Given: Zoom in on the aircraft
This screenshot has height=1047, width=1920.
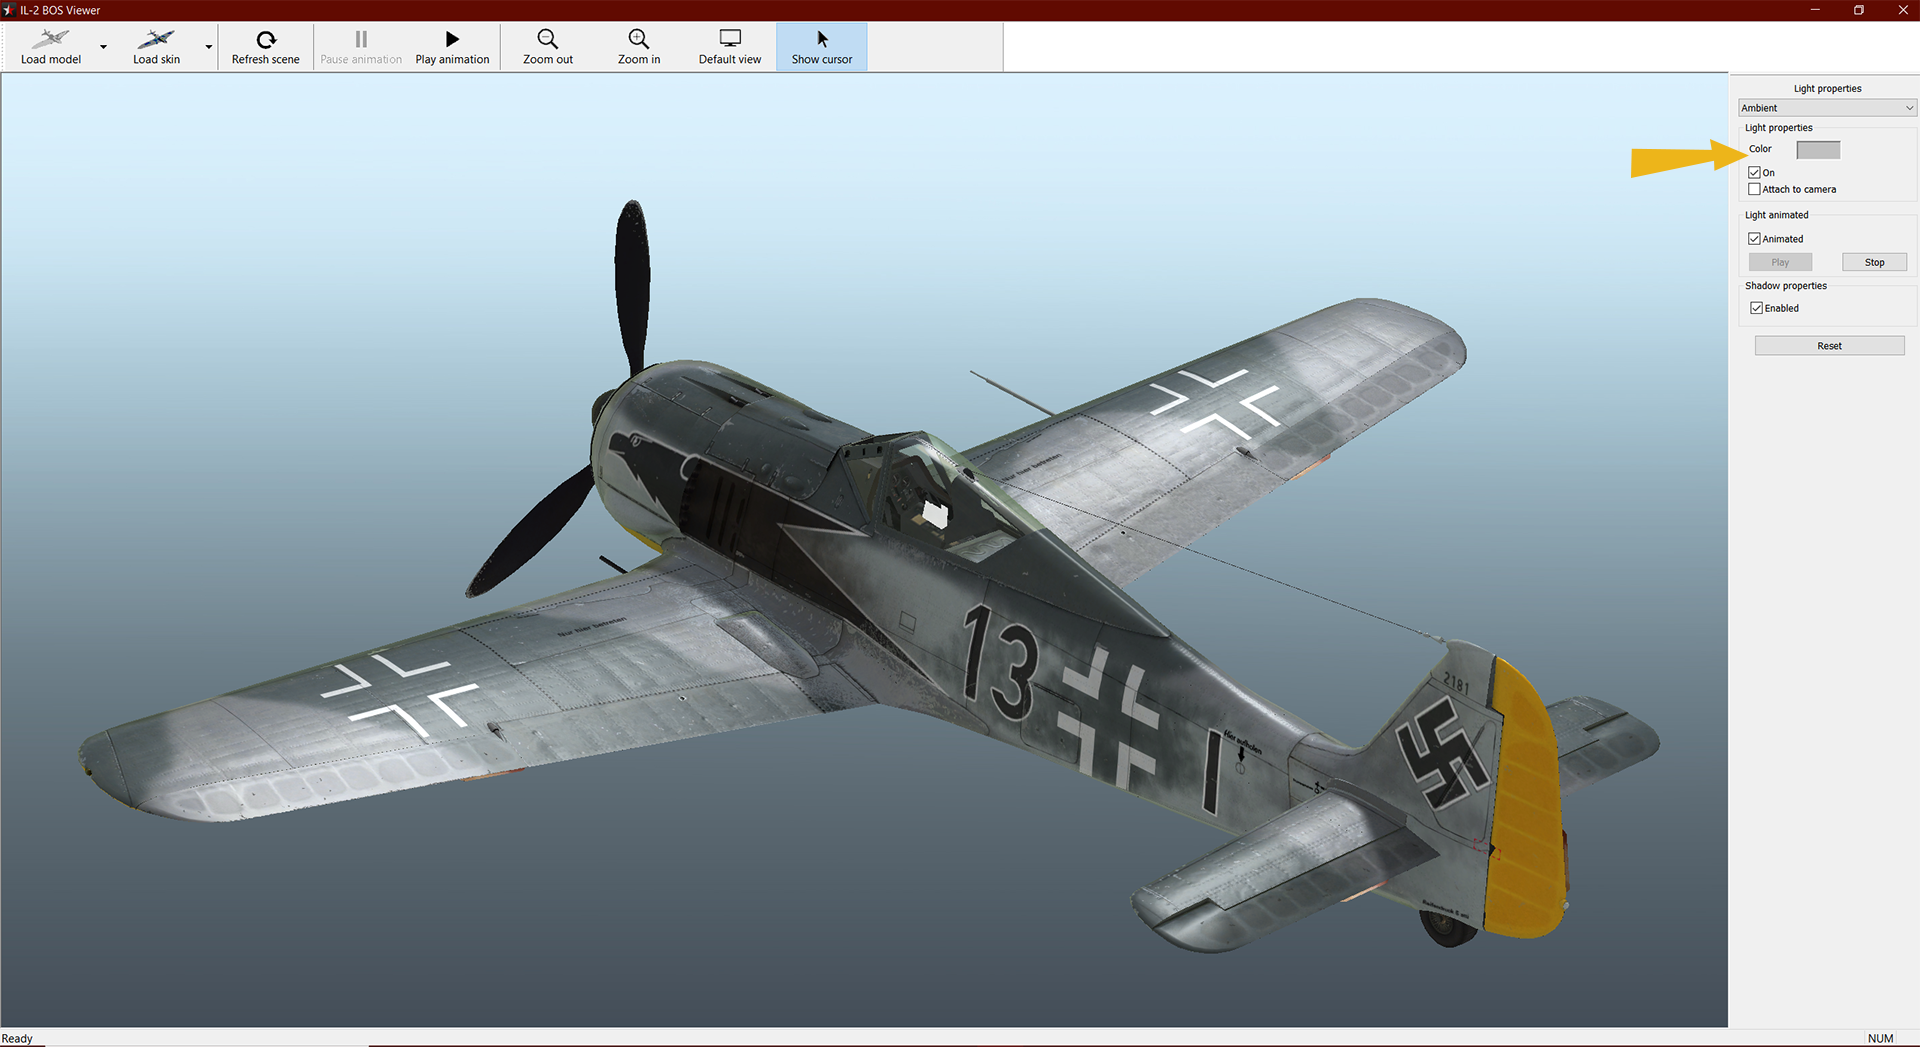Looking at the screenshot, I should pyautogui.click(x=638, y=47).
